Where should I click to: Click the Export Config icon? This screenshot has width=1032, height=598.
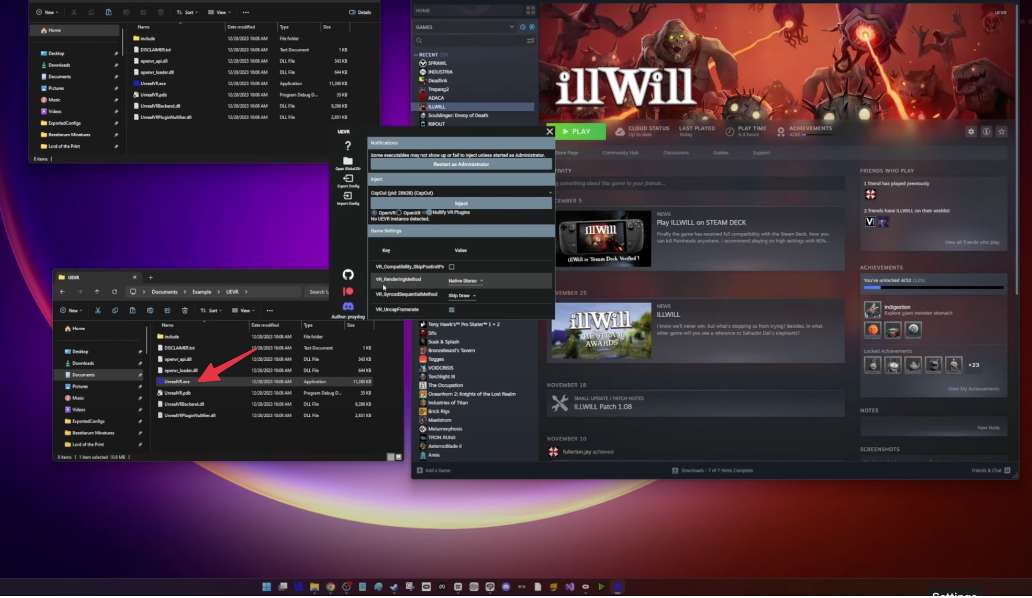tap(348, 178)
